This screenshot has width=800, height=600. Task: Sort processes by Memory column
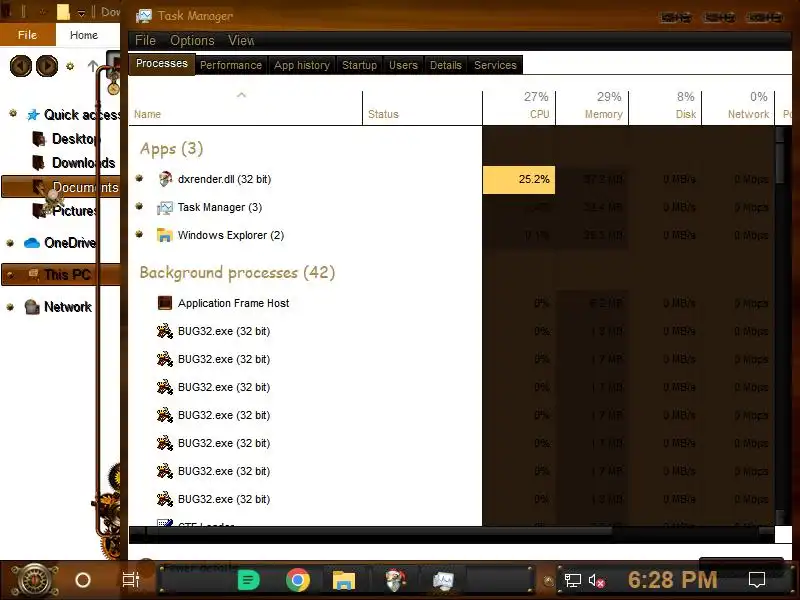click(592, 108)
